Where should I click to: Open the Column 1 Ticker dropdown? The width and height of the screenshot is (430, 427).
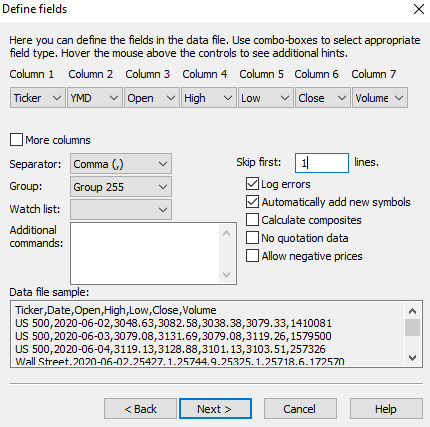tap(38, 98)
